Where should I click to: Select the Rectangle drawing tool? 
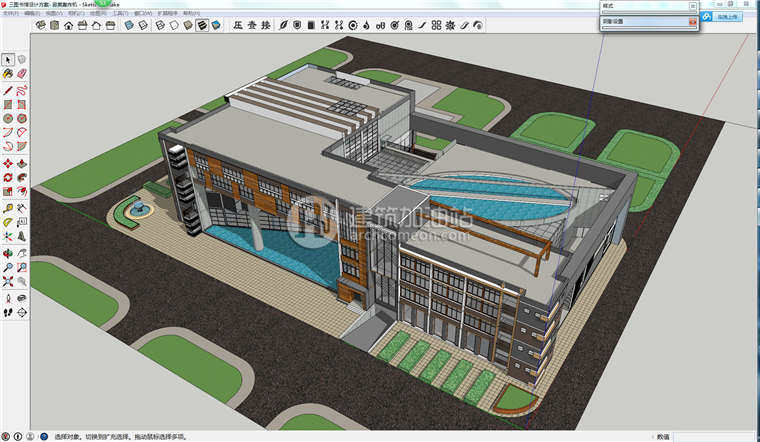click(x=8, y=105)
